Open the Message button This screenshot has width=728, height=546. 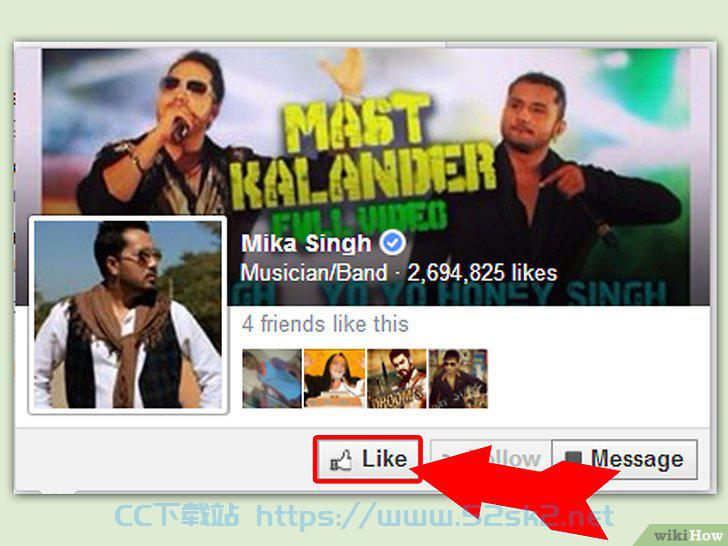point(624,459)
